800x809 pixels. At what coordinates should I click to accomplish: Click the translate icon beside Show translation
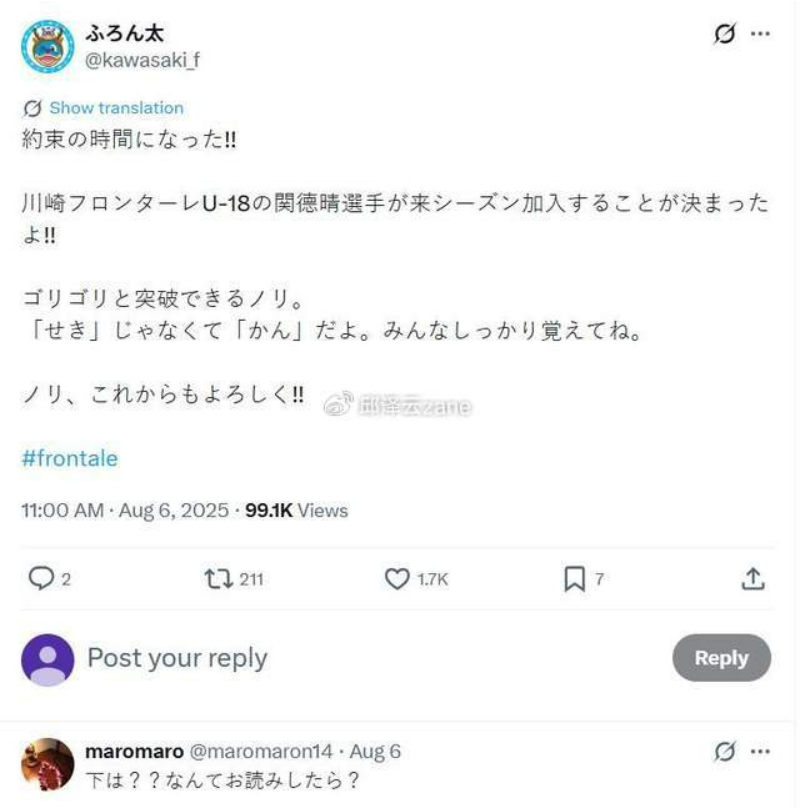click(x=32, y=108)
